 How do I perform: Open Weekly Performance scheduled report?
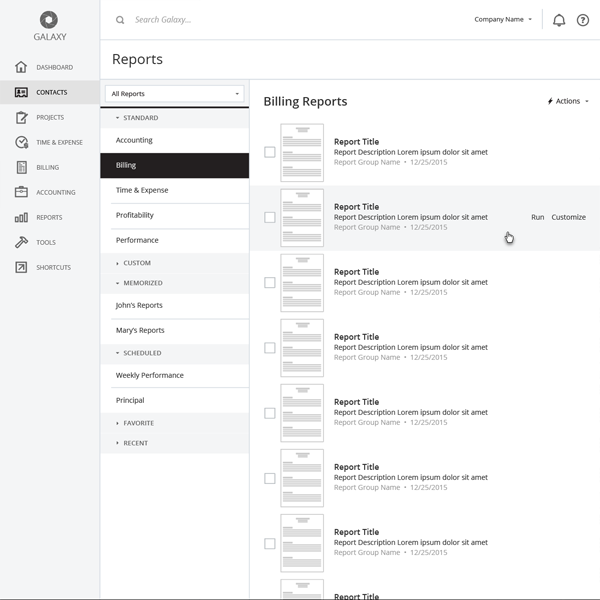174,375
